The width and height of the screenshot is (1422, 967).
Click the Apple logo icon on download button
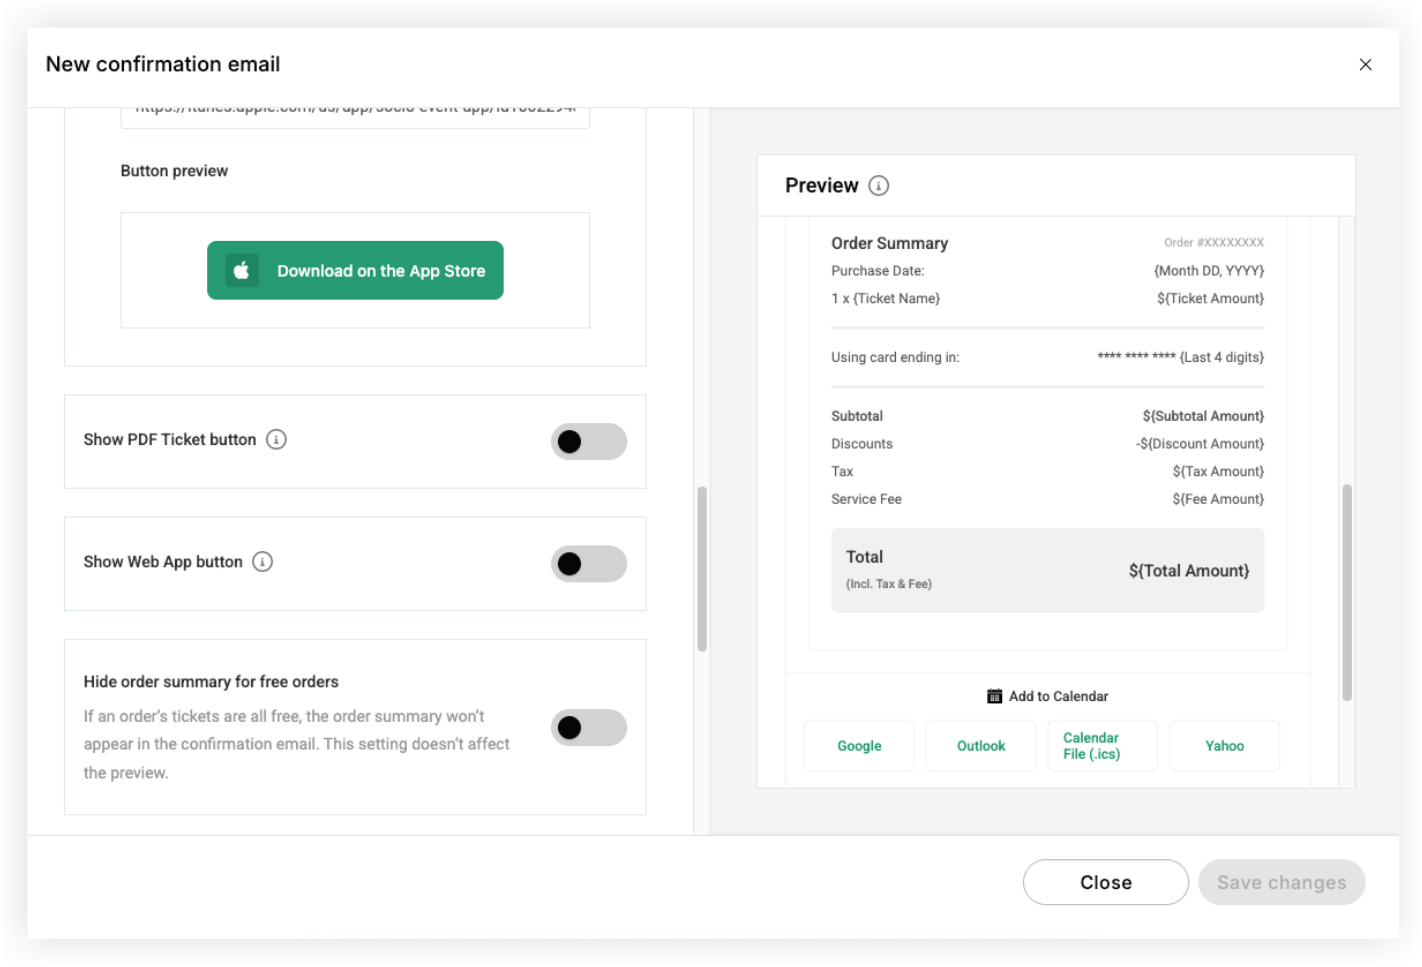point(242,270)
